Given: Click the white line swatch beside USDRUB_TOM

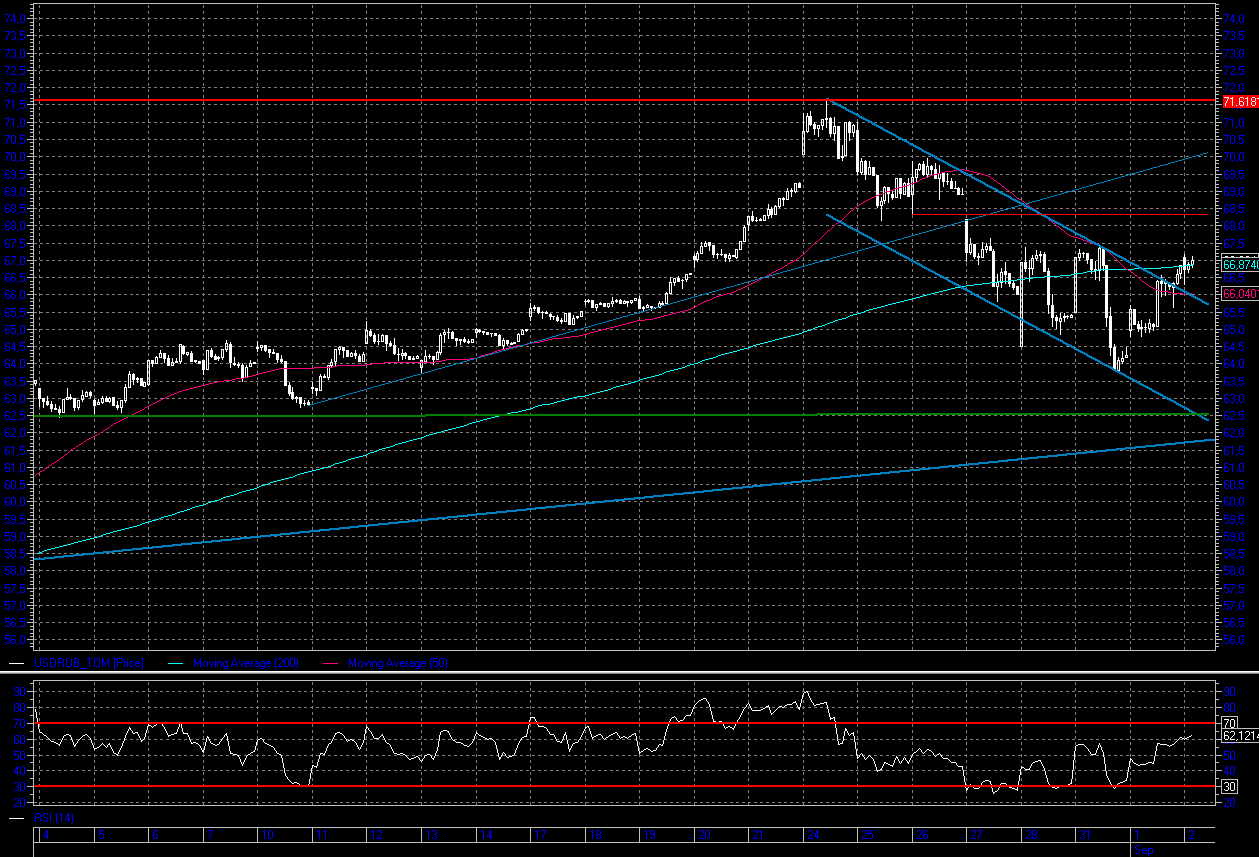Looking at the screenshot, I should pyautogui.click(x=16, y=663).
